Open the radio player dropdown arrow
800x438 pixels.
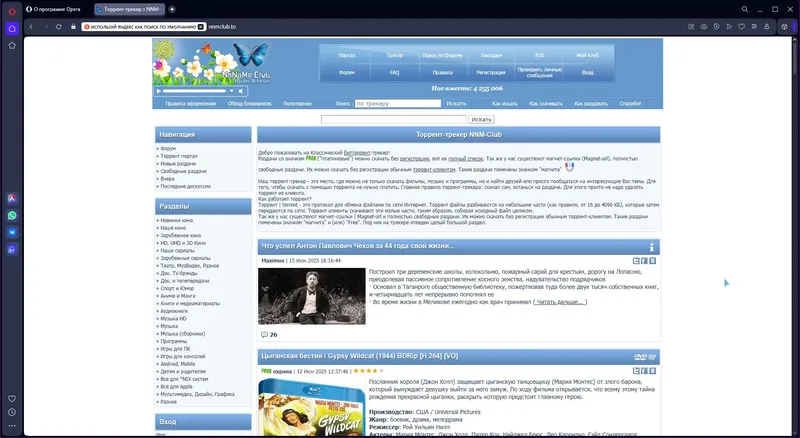point(232,91)
